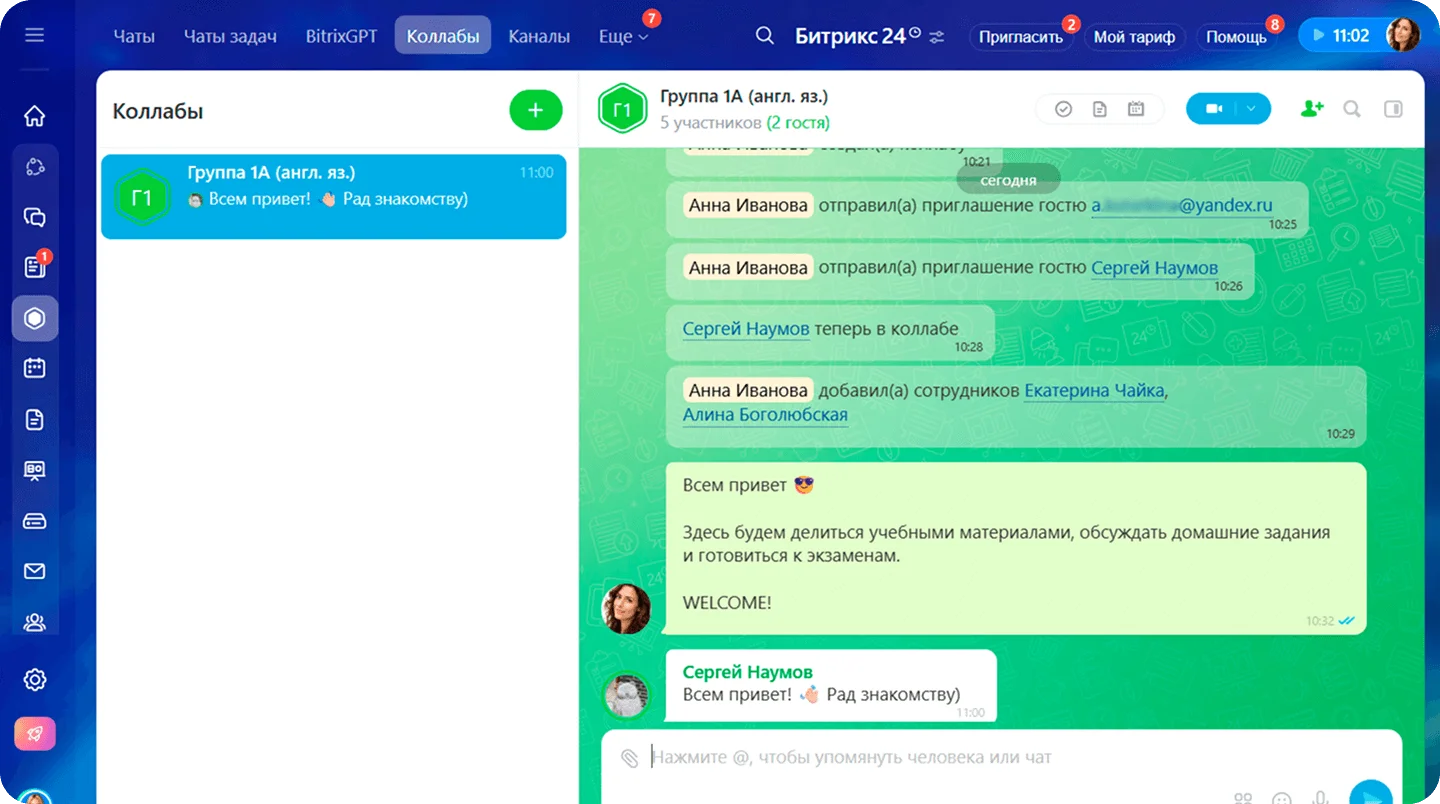Open Settings gear in sidebar

pyautogui.click(x=35, y=680)
